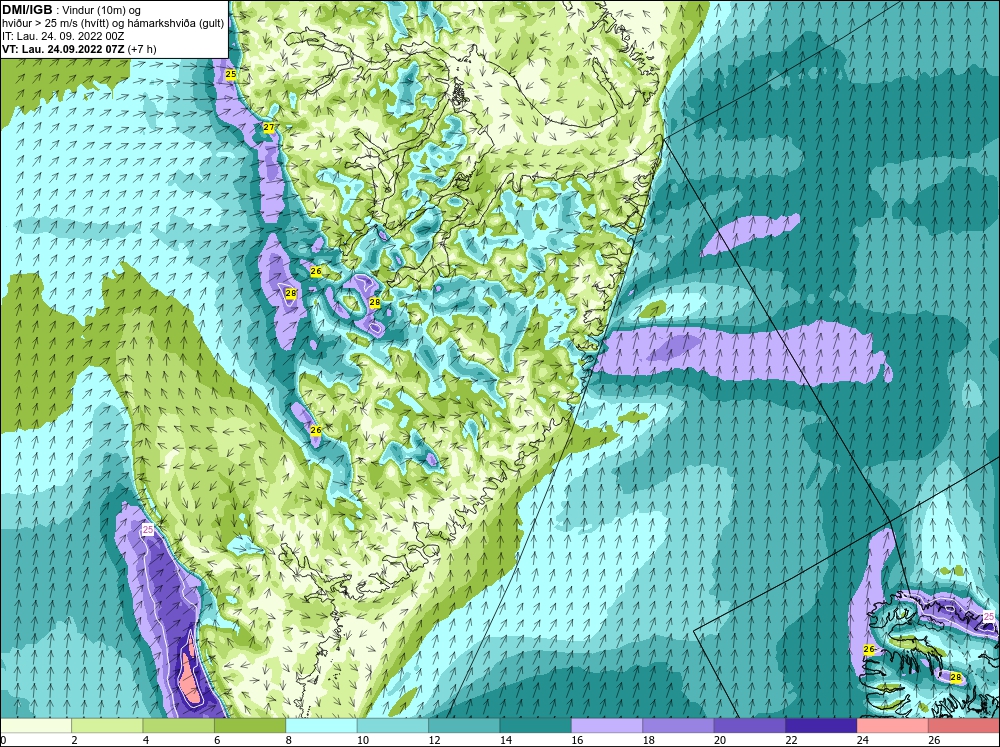The width and height of the screenshot is (1000, 747).
Task: Click the legend scale number "4"
Action: (x=146, y=740)
